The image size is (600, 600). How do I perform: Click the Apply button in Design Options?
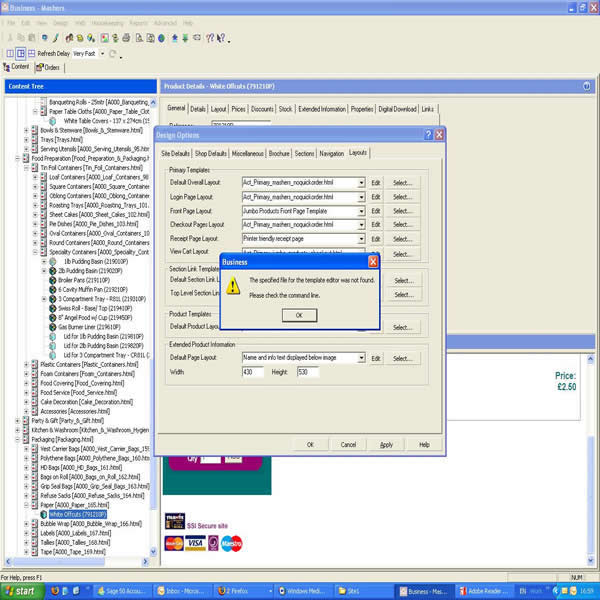(386, 445)
